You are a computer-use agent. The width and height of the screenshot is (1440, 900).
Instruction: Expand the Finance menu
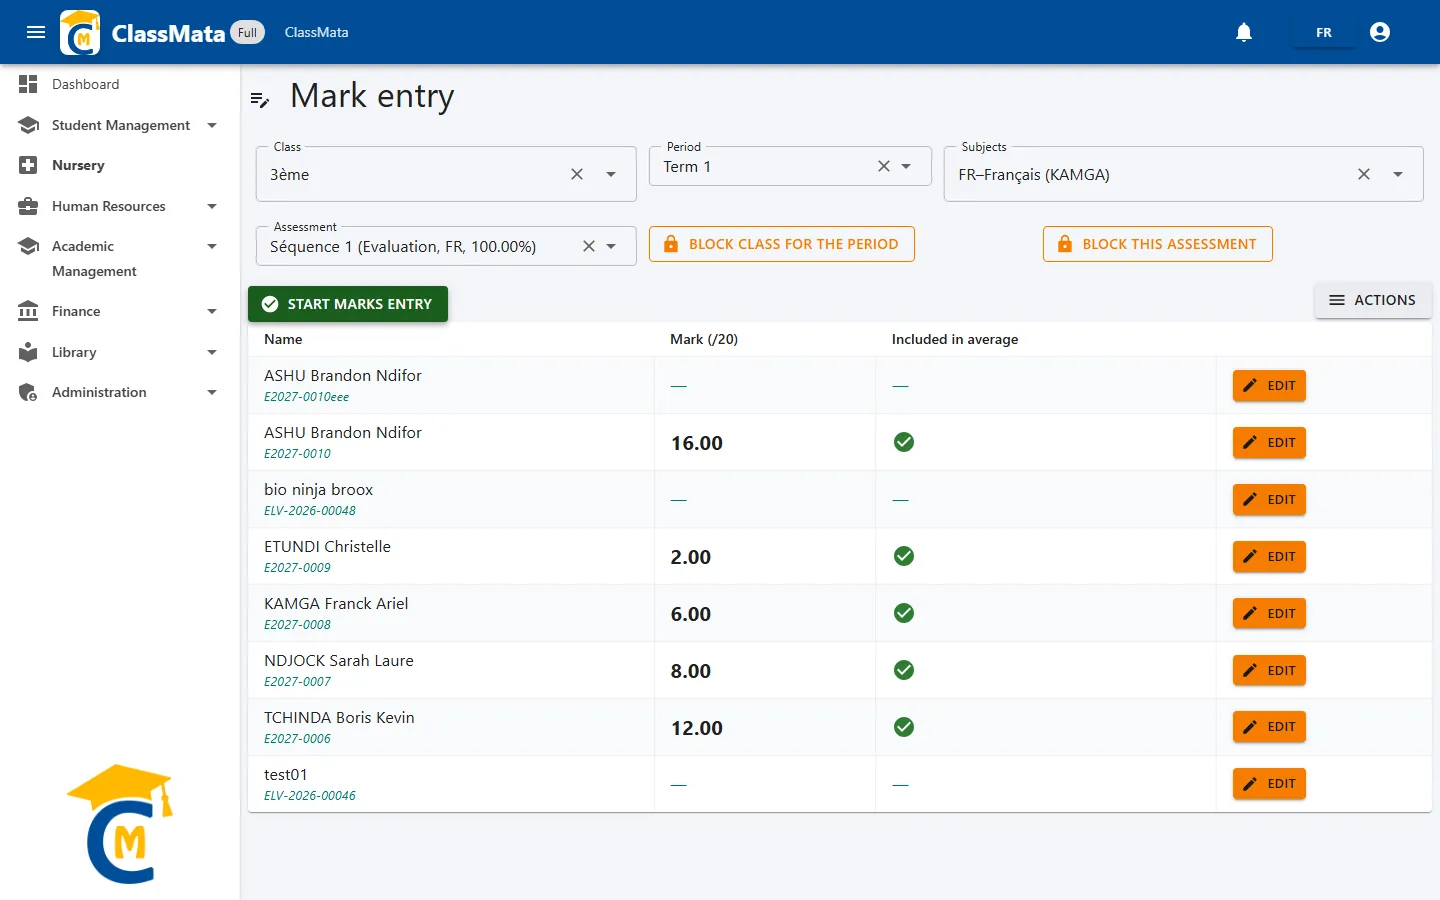tap(212, 311)
